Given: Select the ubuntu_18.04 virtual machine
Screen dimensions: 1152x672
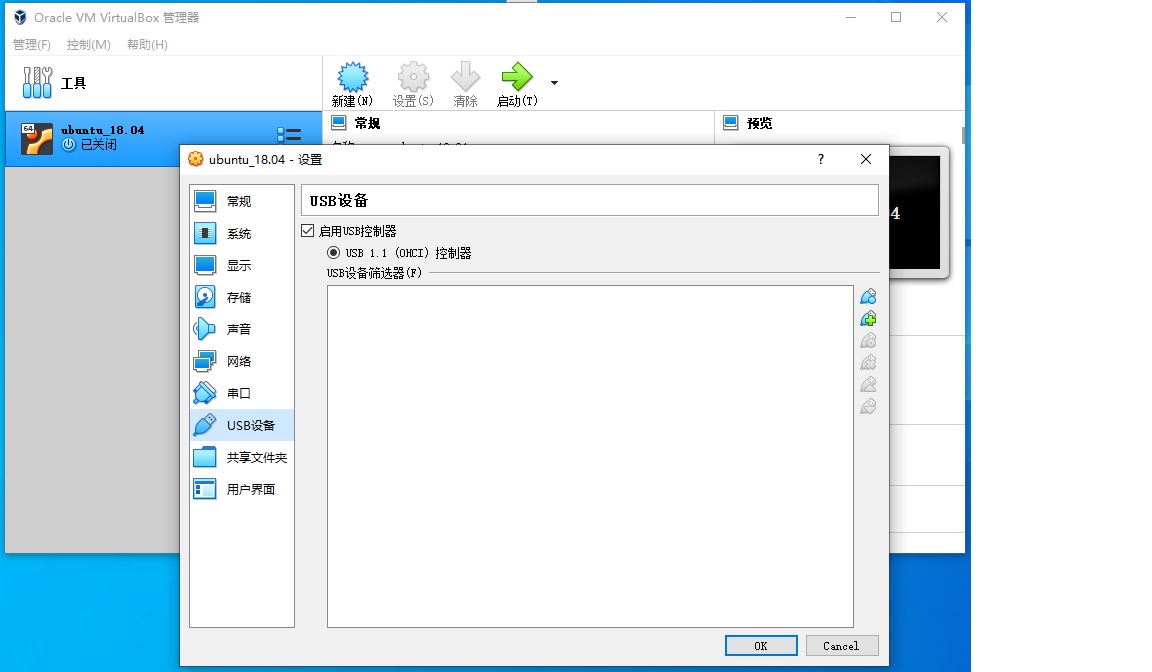Looking at the screenshot, I should 163,139.
